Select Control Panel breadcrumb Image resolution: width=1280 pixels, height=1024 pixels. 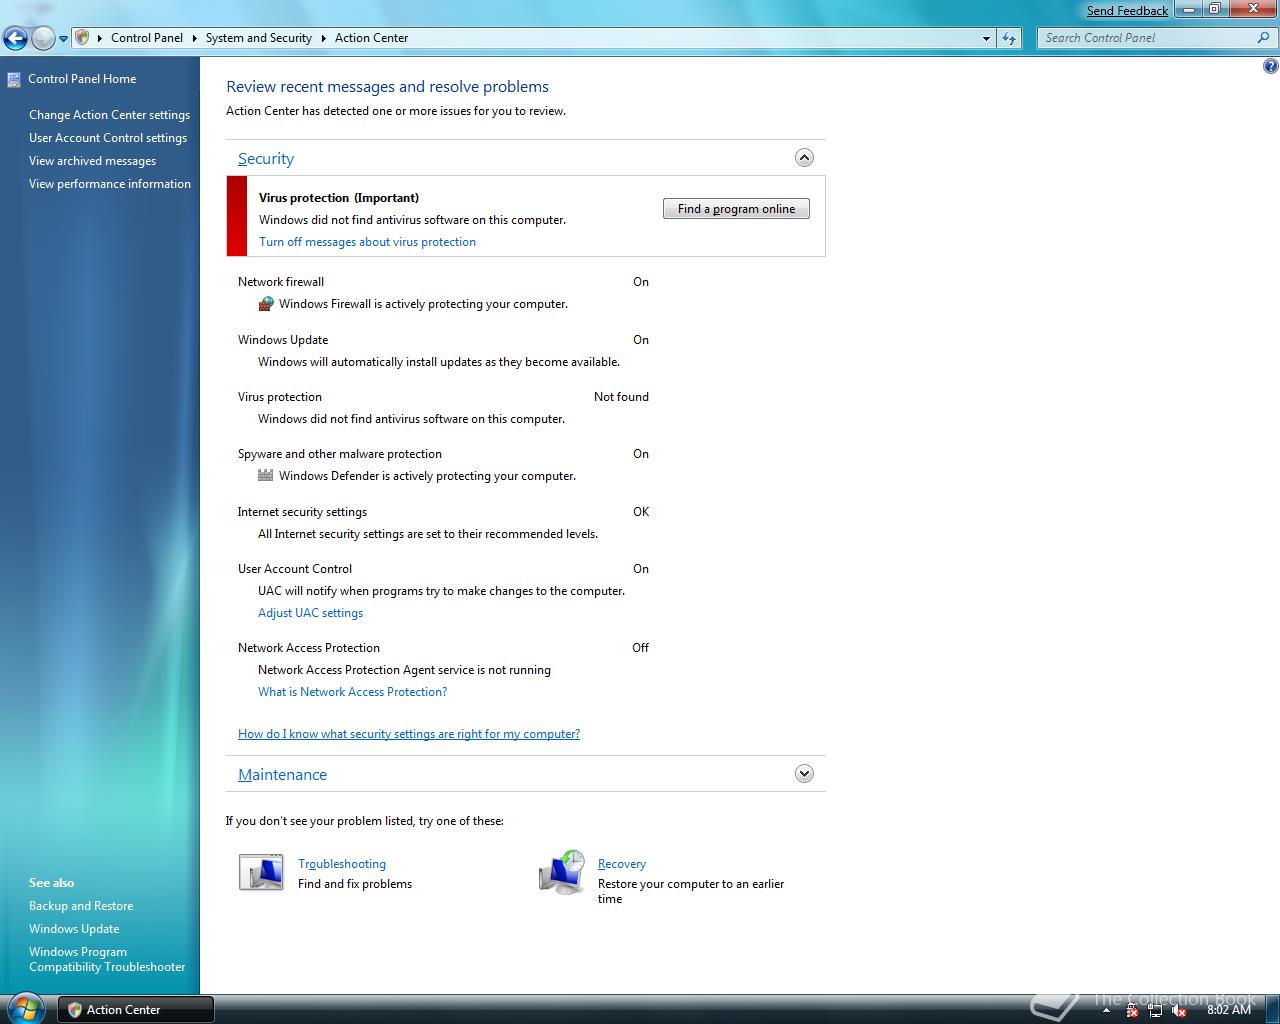point(147,38)
